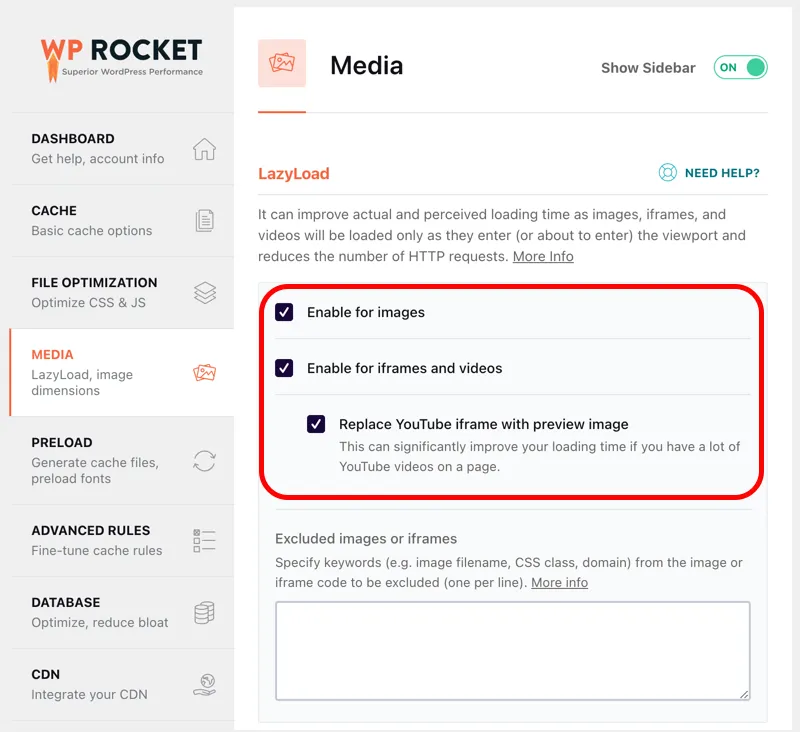Select the Advanced Rules list icon

coord(204,539)
